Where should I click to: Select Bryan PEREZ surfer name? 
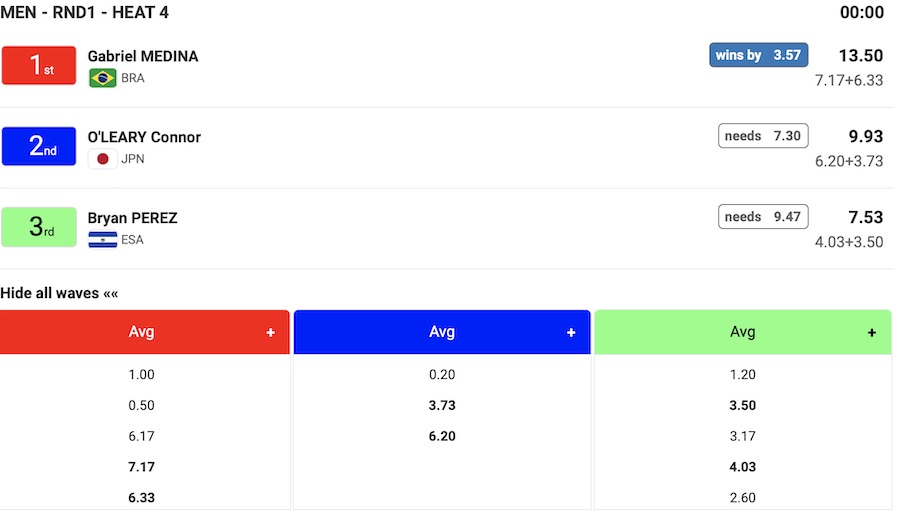click(x=133, y=218)
